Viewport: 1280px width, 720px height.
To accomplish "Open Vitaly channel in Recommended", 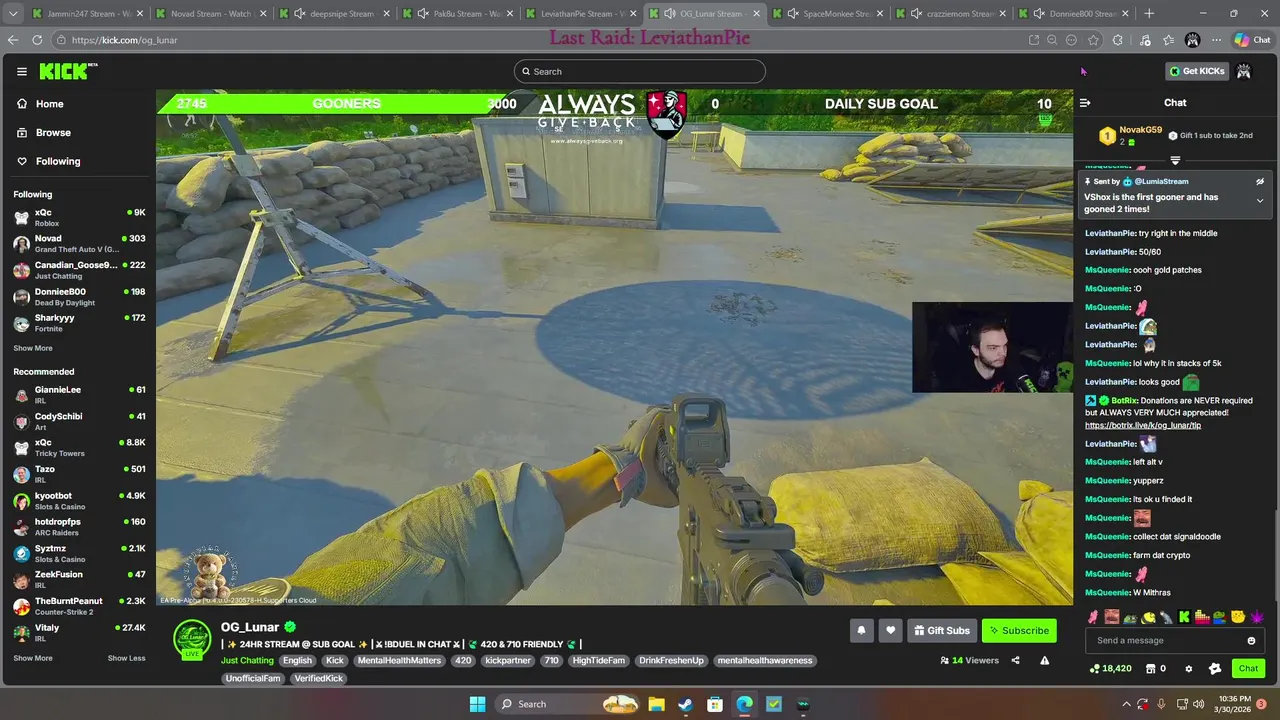I will pos(79,632).
